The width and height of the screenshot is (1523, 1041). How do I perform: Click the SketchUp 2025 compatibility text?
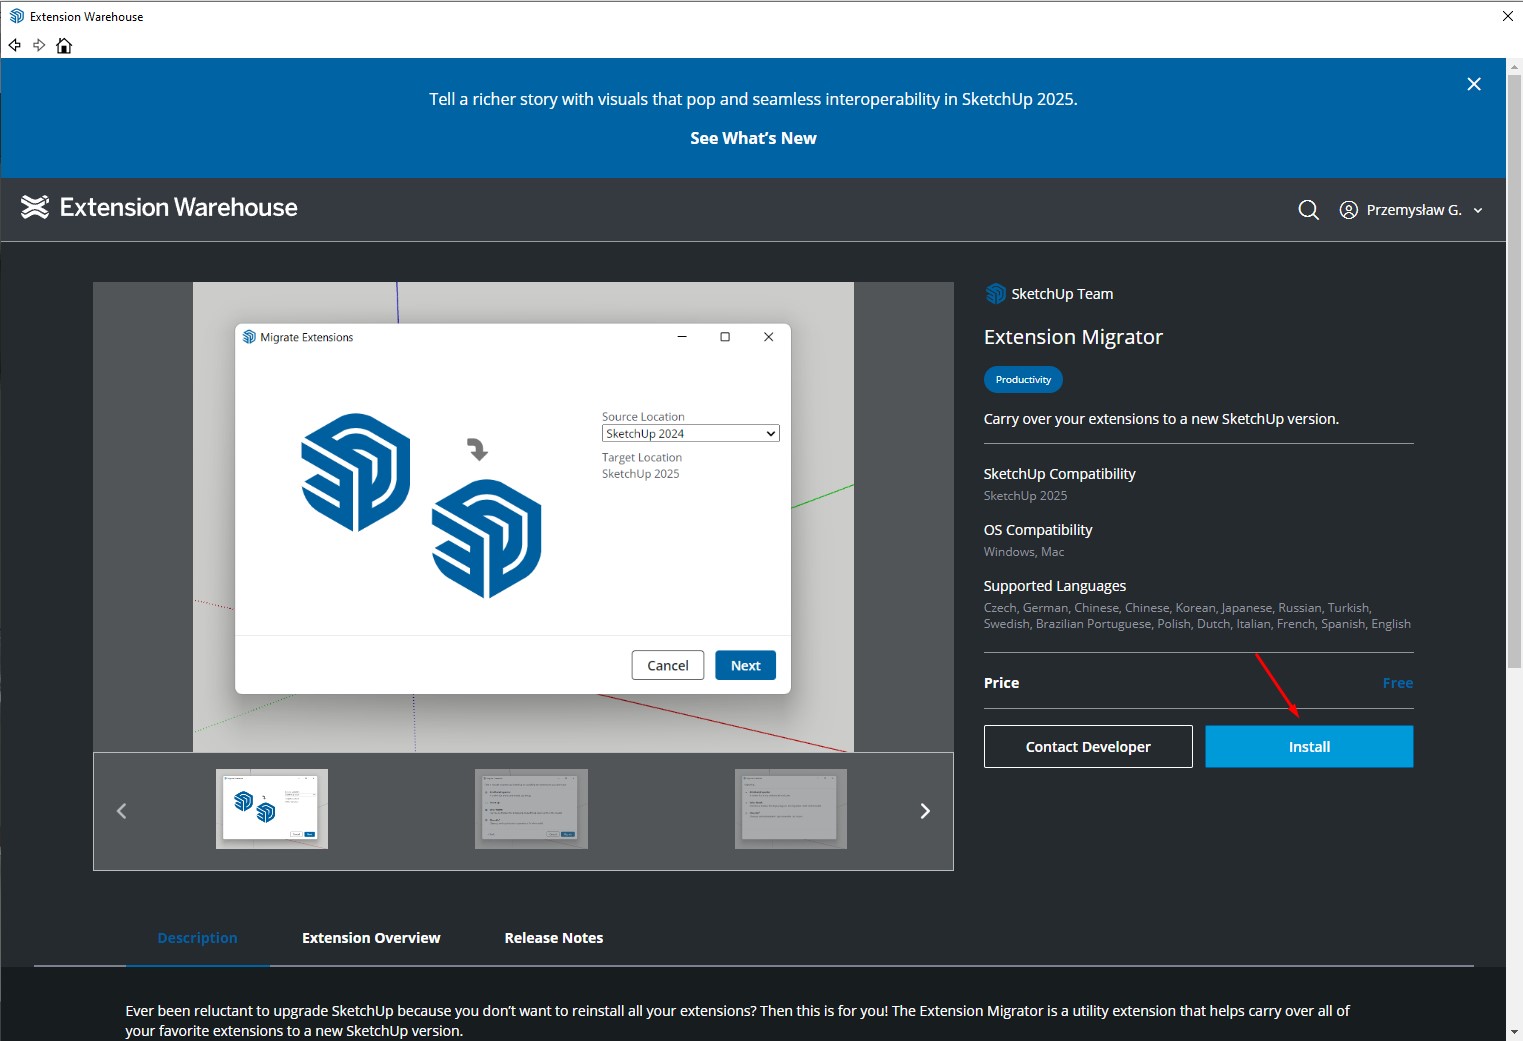(1025, 496)
